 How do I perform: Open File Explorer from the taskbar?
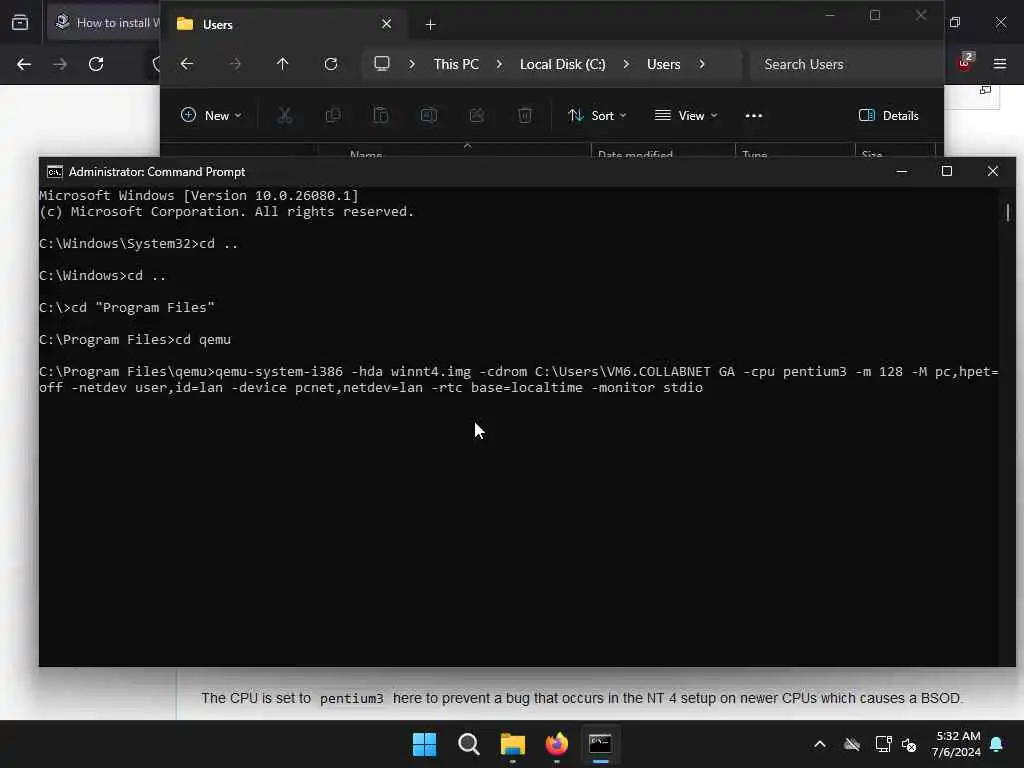click(513, 744)
